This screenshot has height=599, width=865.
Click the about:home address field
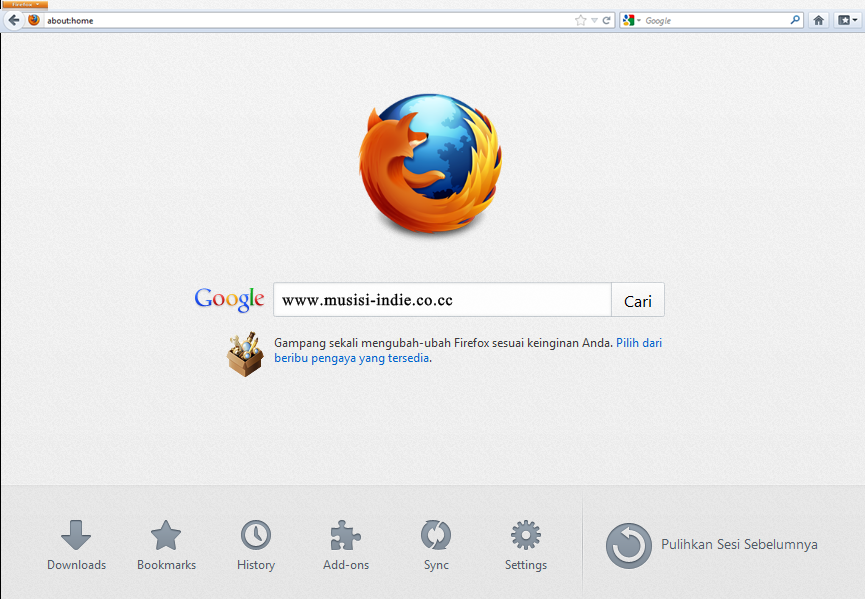click(x=309, y=20)
